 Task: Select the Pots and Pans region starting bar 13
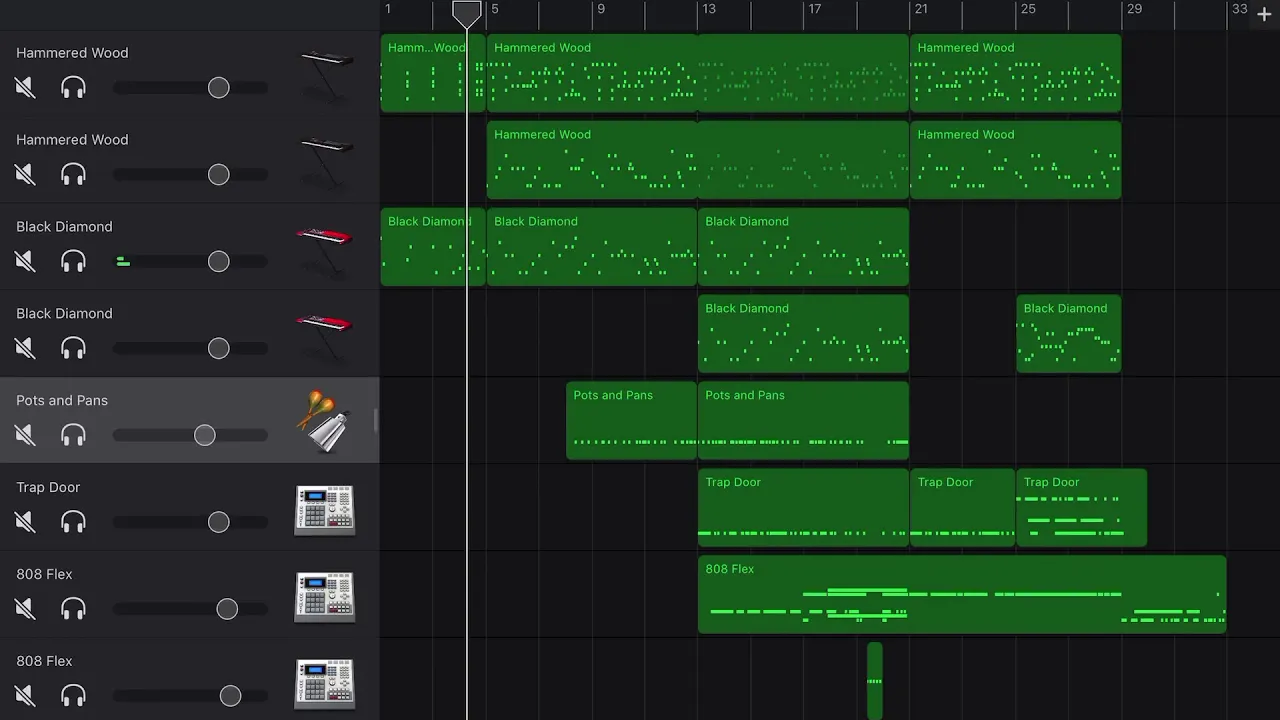coord(803,421)
